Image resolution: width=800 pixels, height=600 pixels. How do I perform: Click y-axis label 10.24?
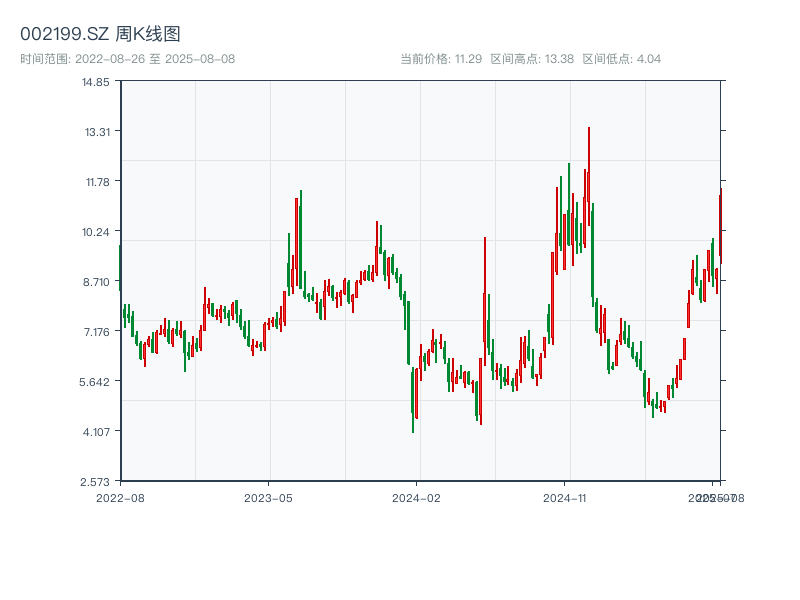tap(95, 232)
